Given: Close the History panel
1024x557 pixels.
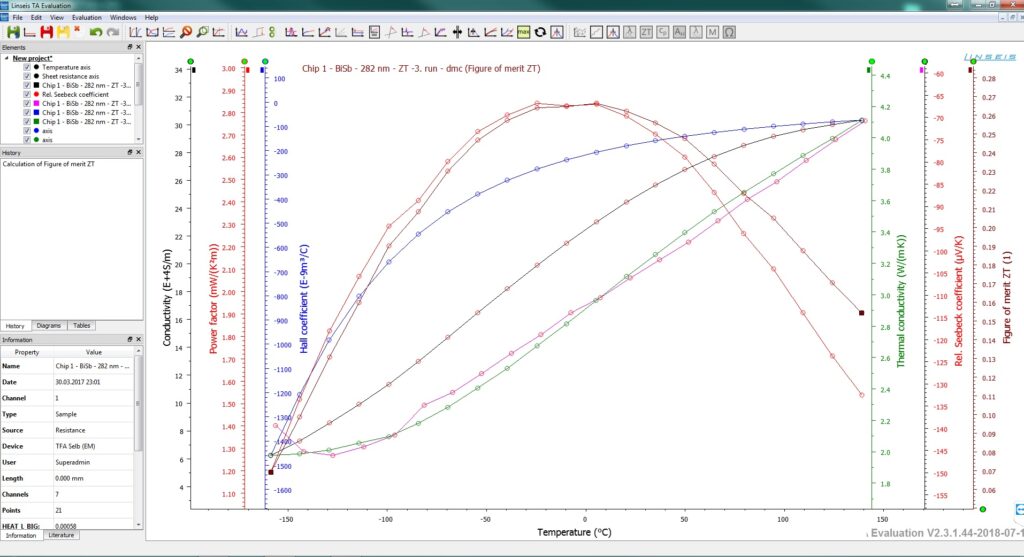Looking at the screenshot, I should coord(138,152).
